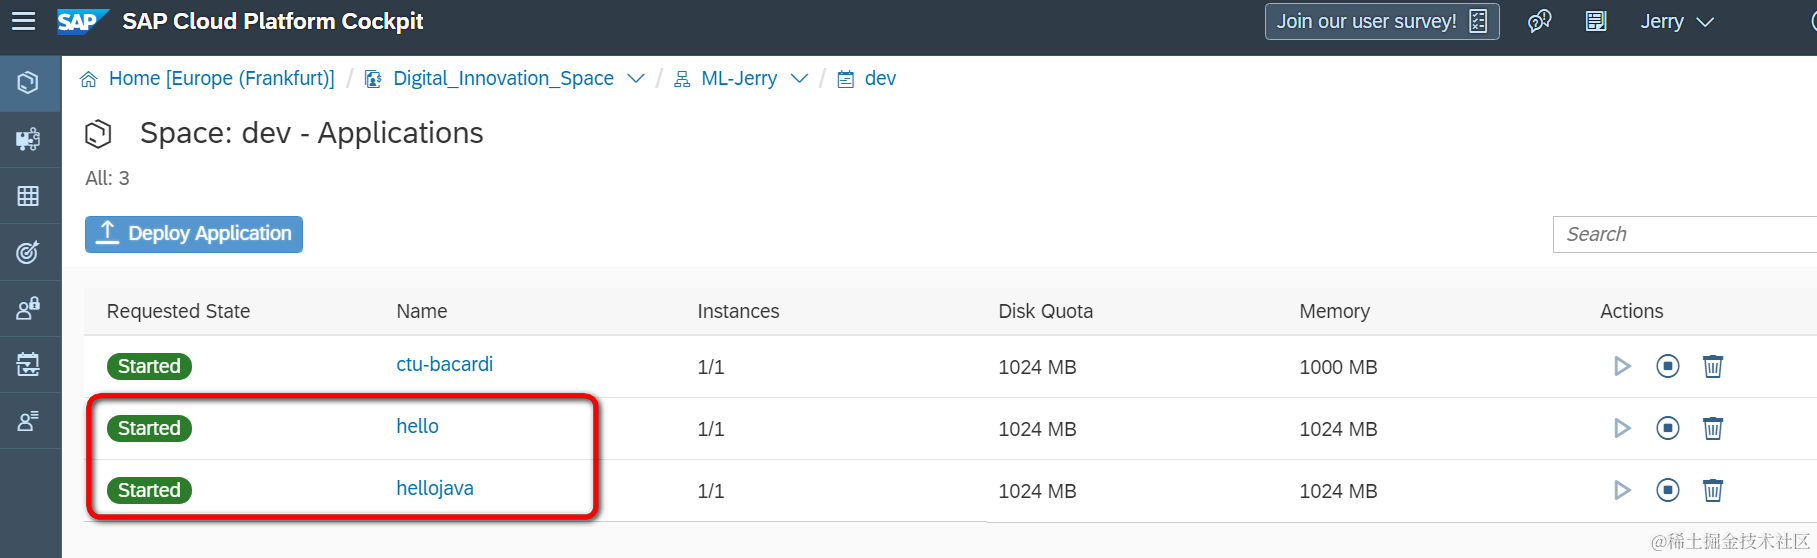Click the Deploy Application button
Screen dimensions: 1817x558
pyautogui.click(x=194, y=234)
